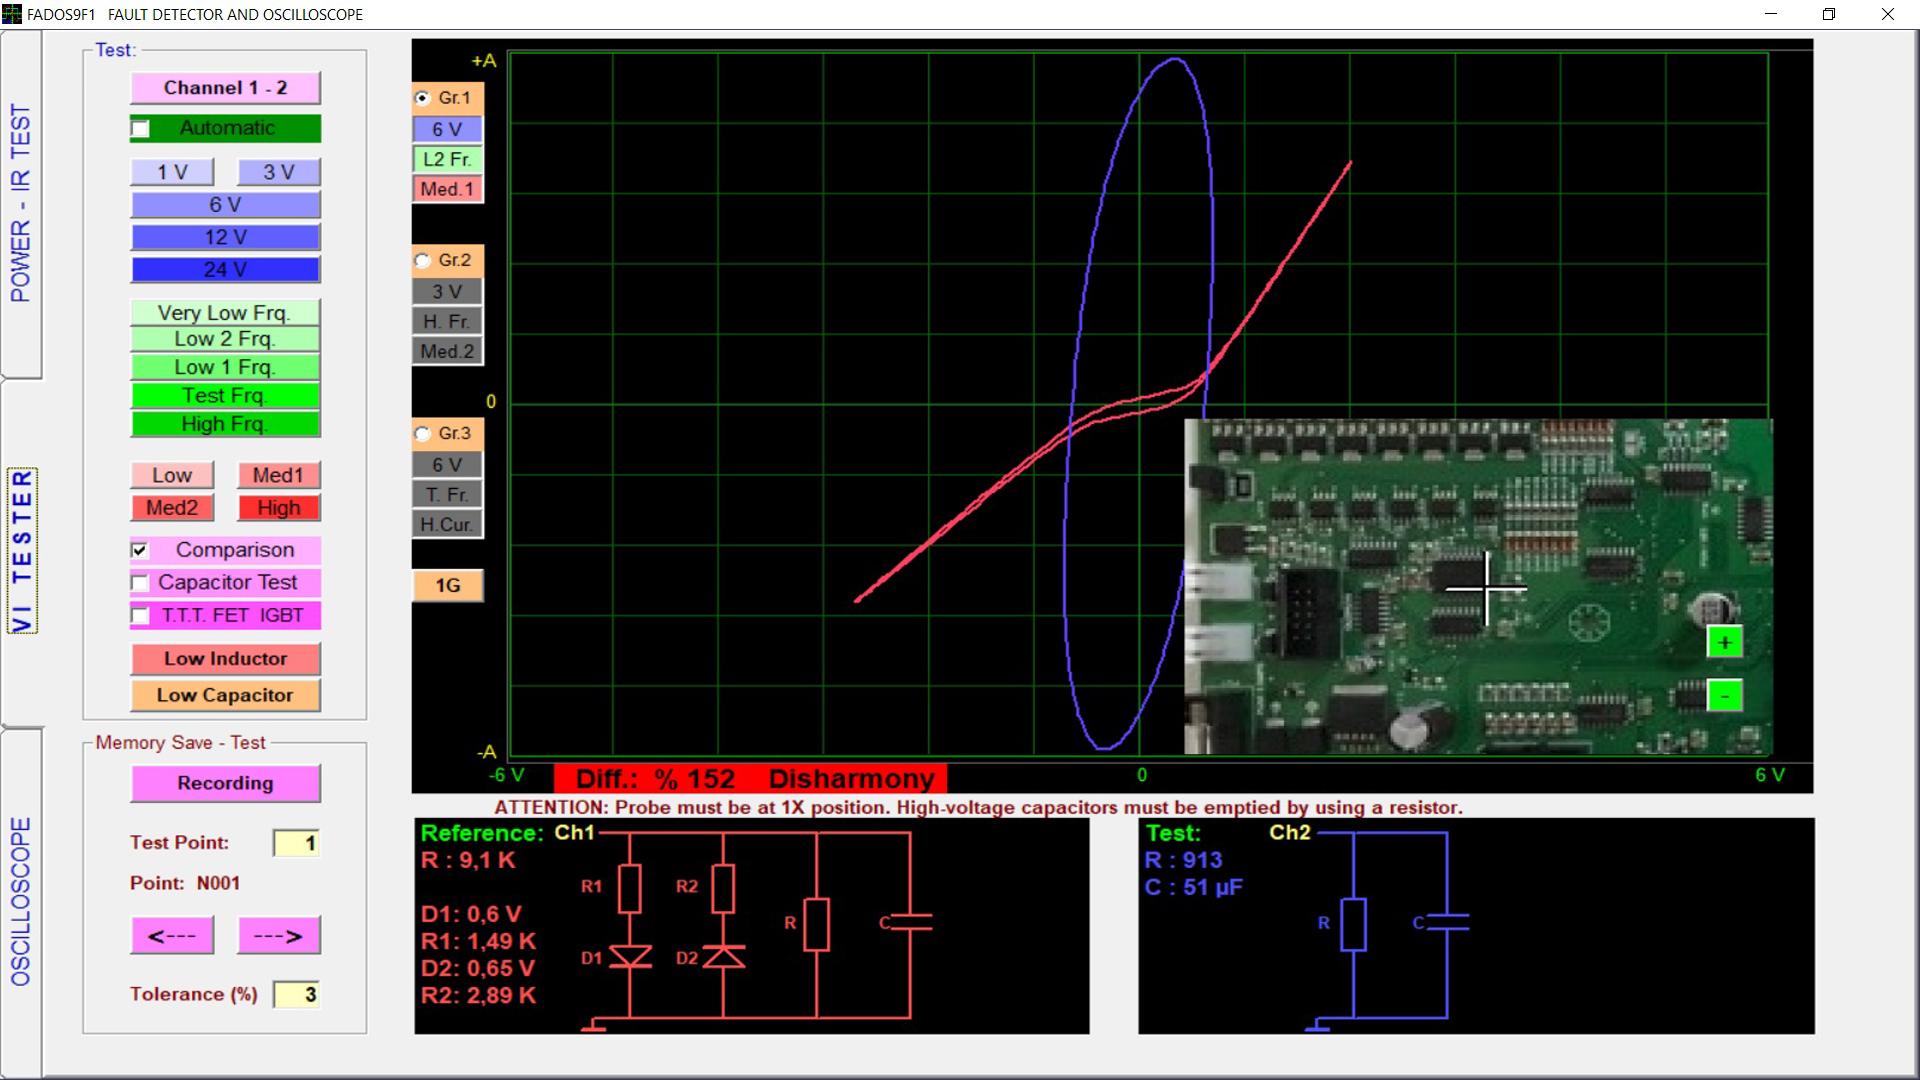Select the Gr.2 radio button
This screenshot has width=1920, height=1080.
point(423,261)
